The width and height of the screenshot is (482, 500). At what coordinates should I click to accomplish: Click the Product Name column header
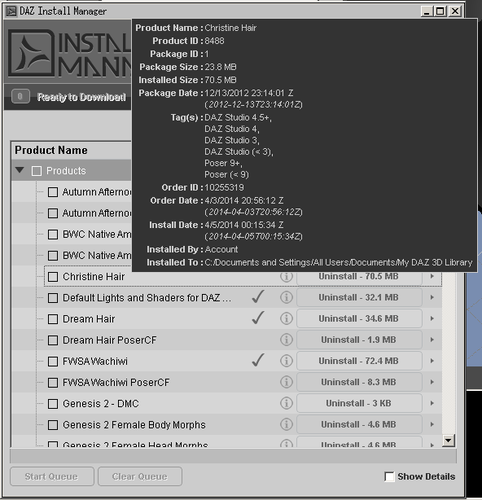(x=51, y=150)
